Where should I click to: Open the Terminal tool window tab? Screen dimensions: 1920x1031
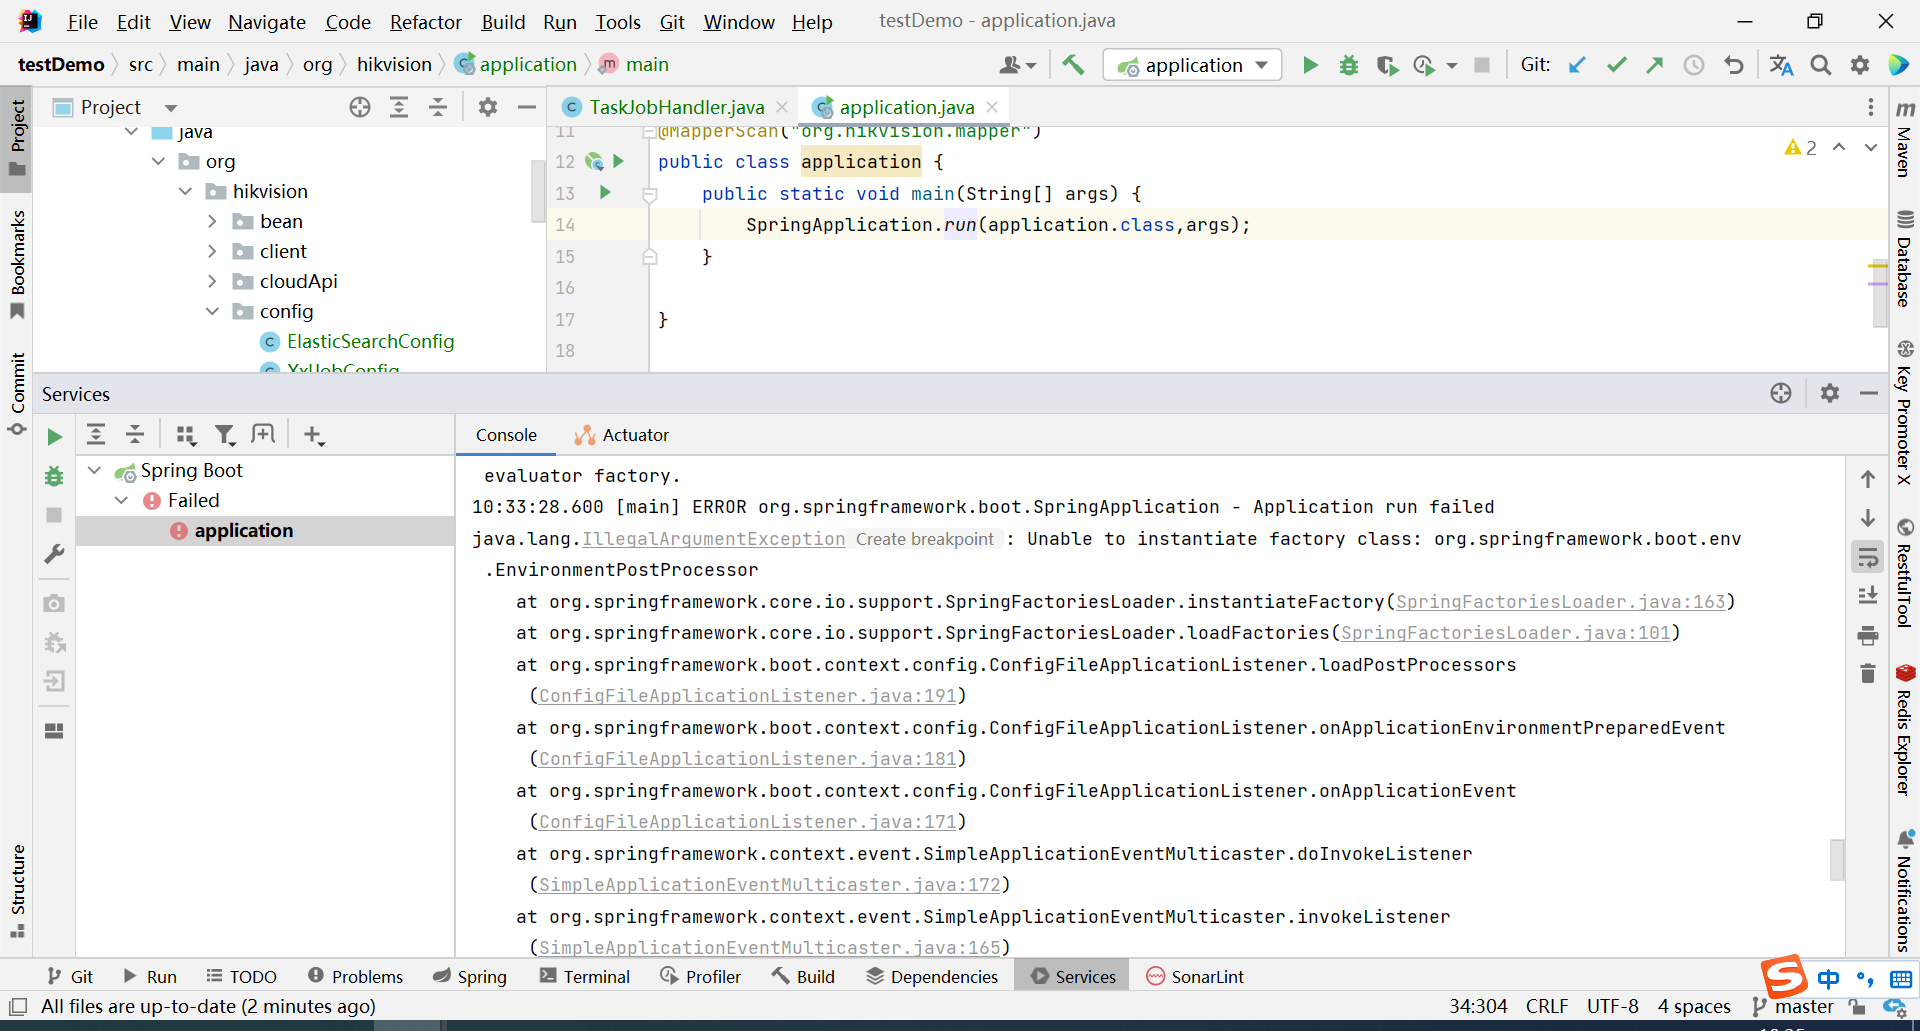point(585,976)
